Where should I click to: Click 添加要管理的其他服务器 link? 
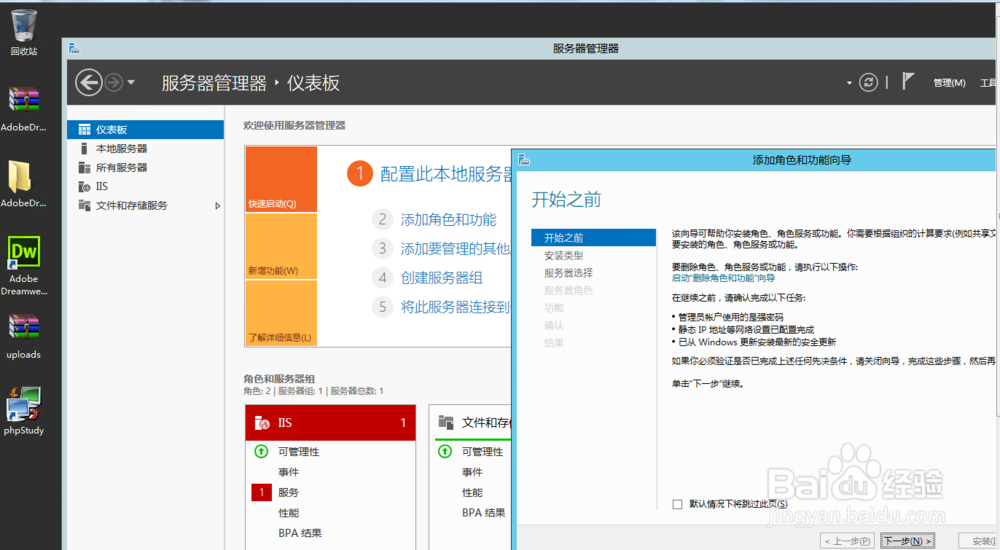pyautogui.click(x=455, y=248)
